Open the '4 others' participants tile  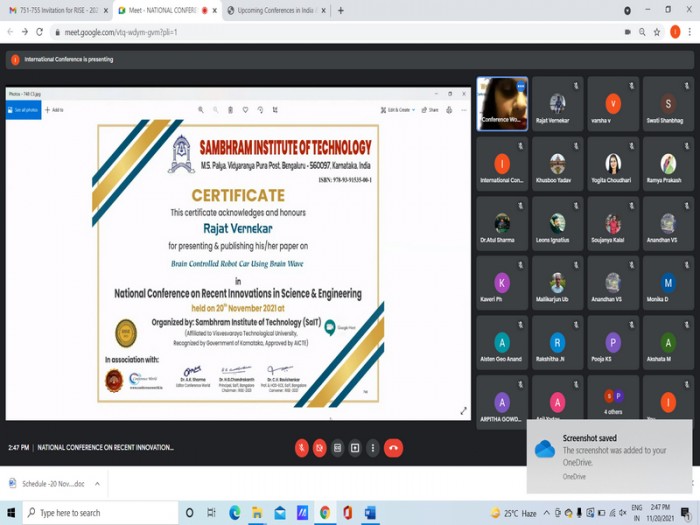point(612,400)
